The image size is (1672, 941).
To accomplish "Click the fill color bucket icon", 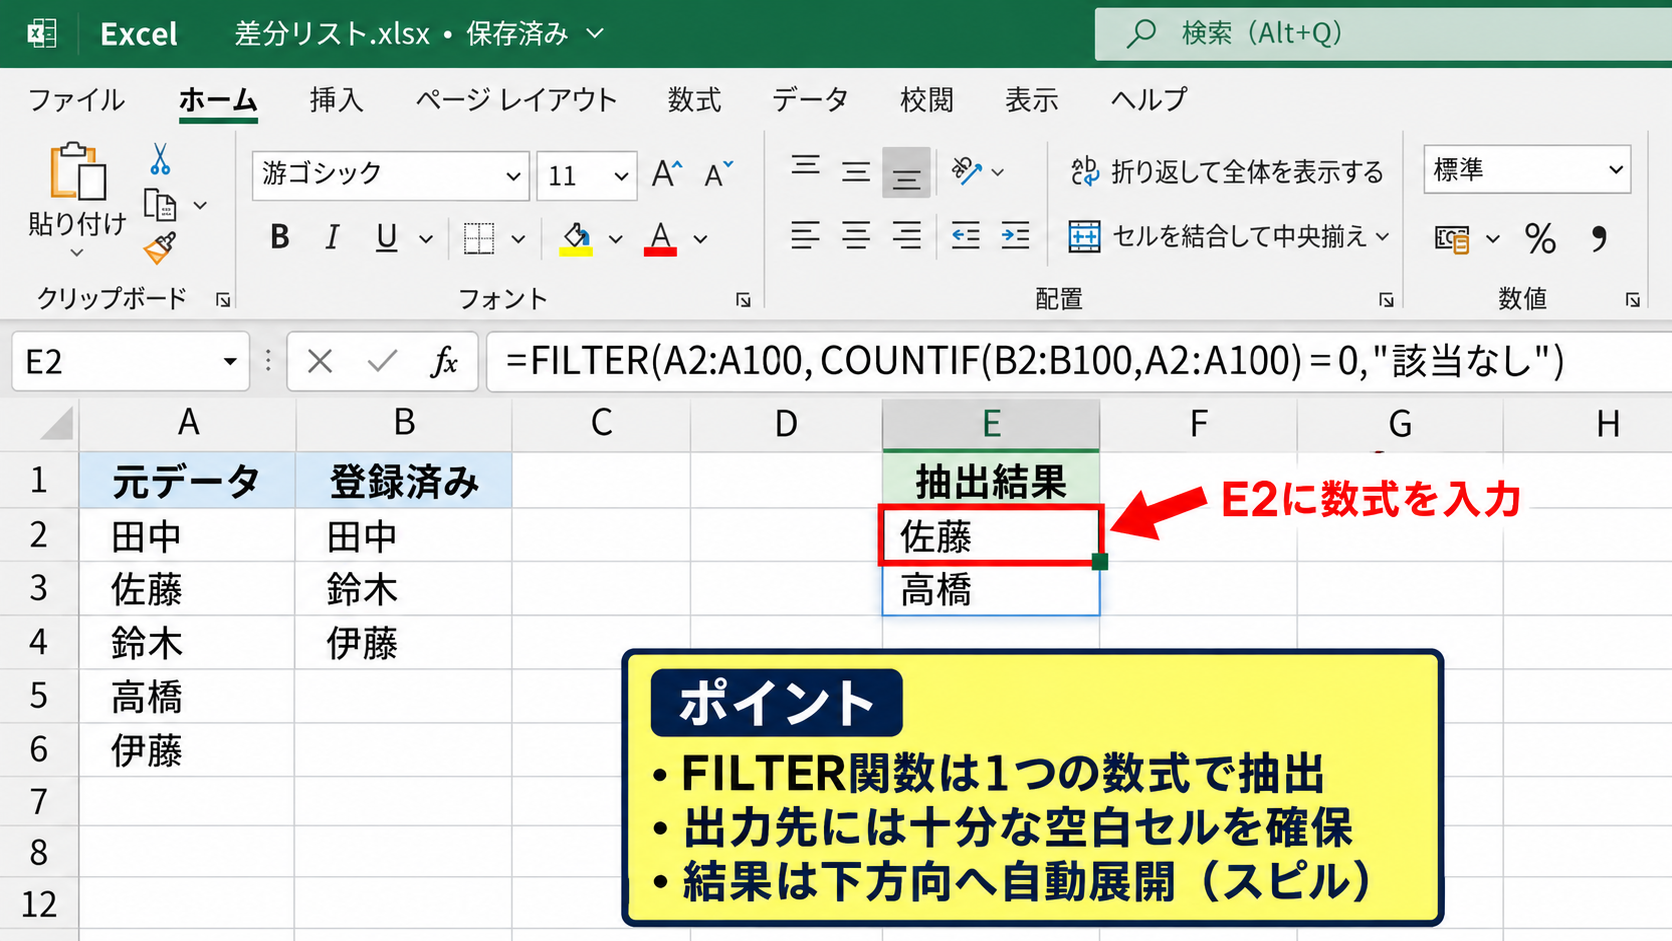I will [576, 239].
